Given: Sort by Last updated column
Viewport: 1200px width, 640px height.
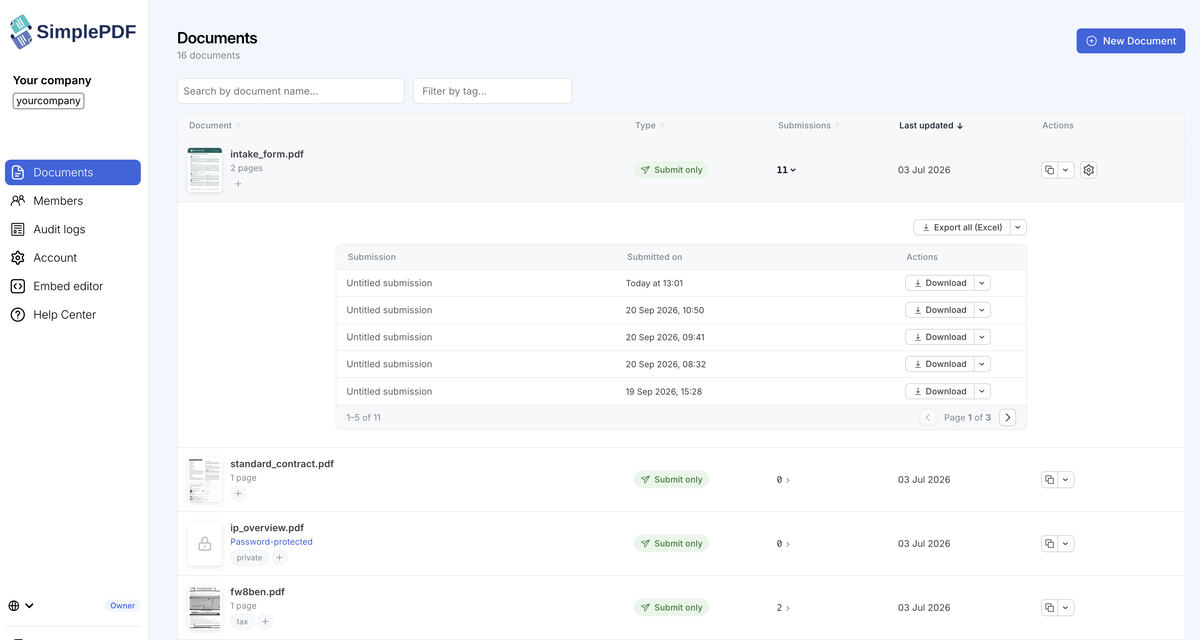Looking at the screenshot, I should pos(931,126).
